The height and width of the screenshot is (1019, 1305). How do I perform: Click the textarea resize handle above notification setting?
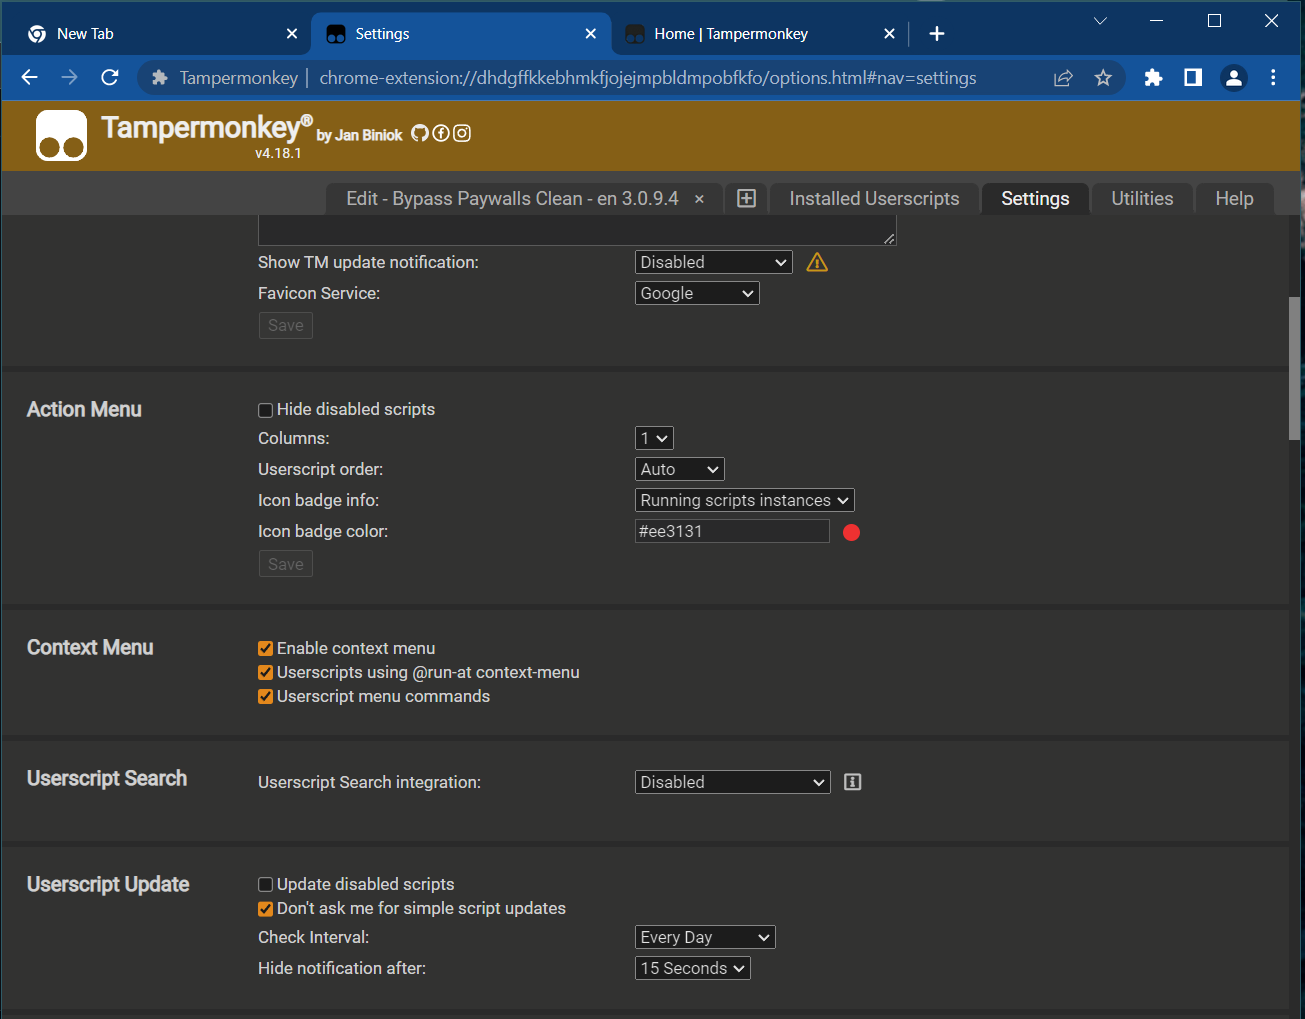pyautogui.click(x=888, y=238)
